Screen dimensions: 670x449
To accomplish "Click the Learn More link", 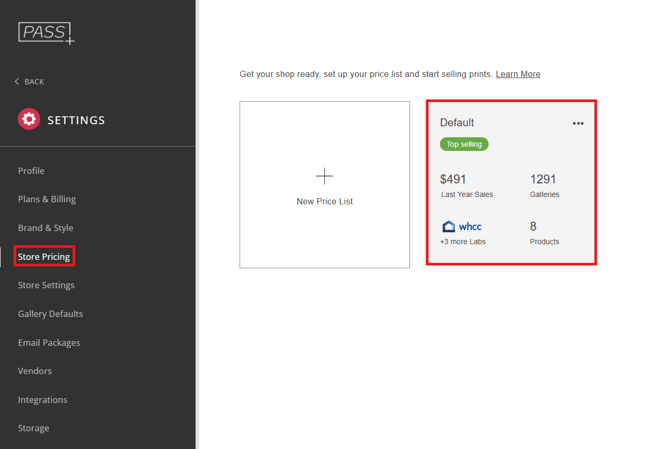I will [x=518, y=74].
